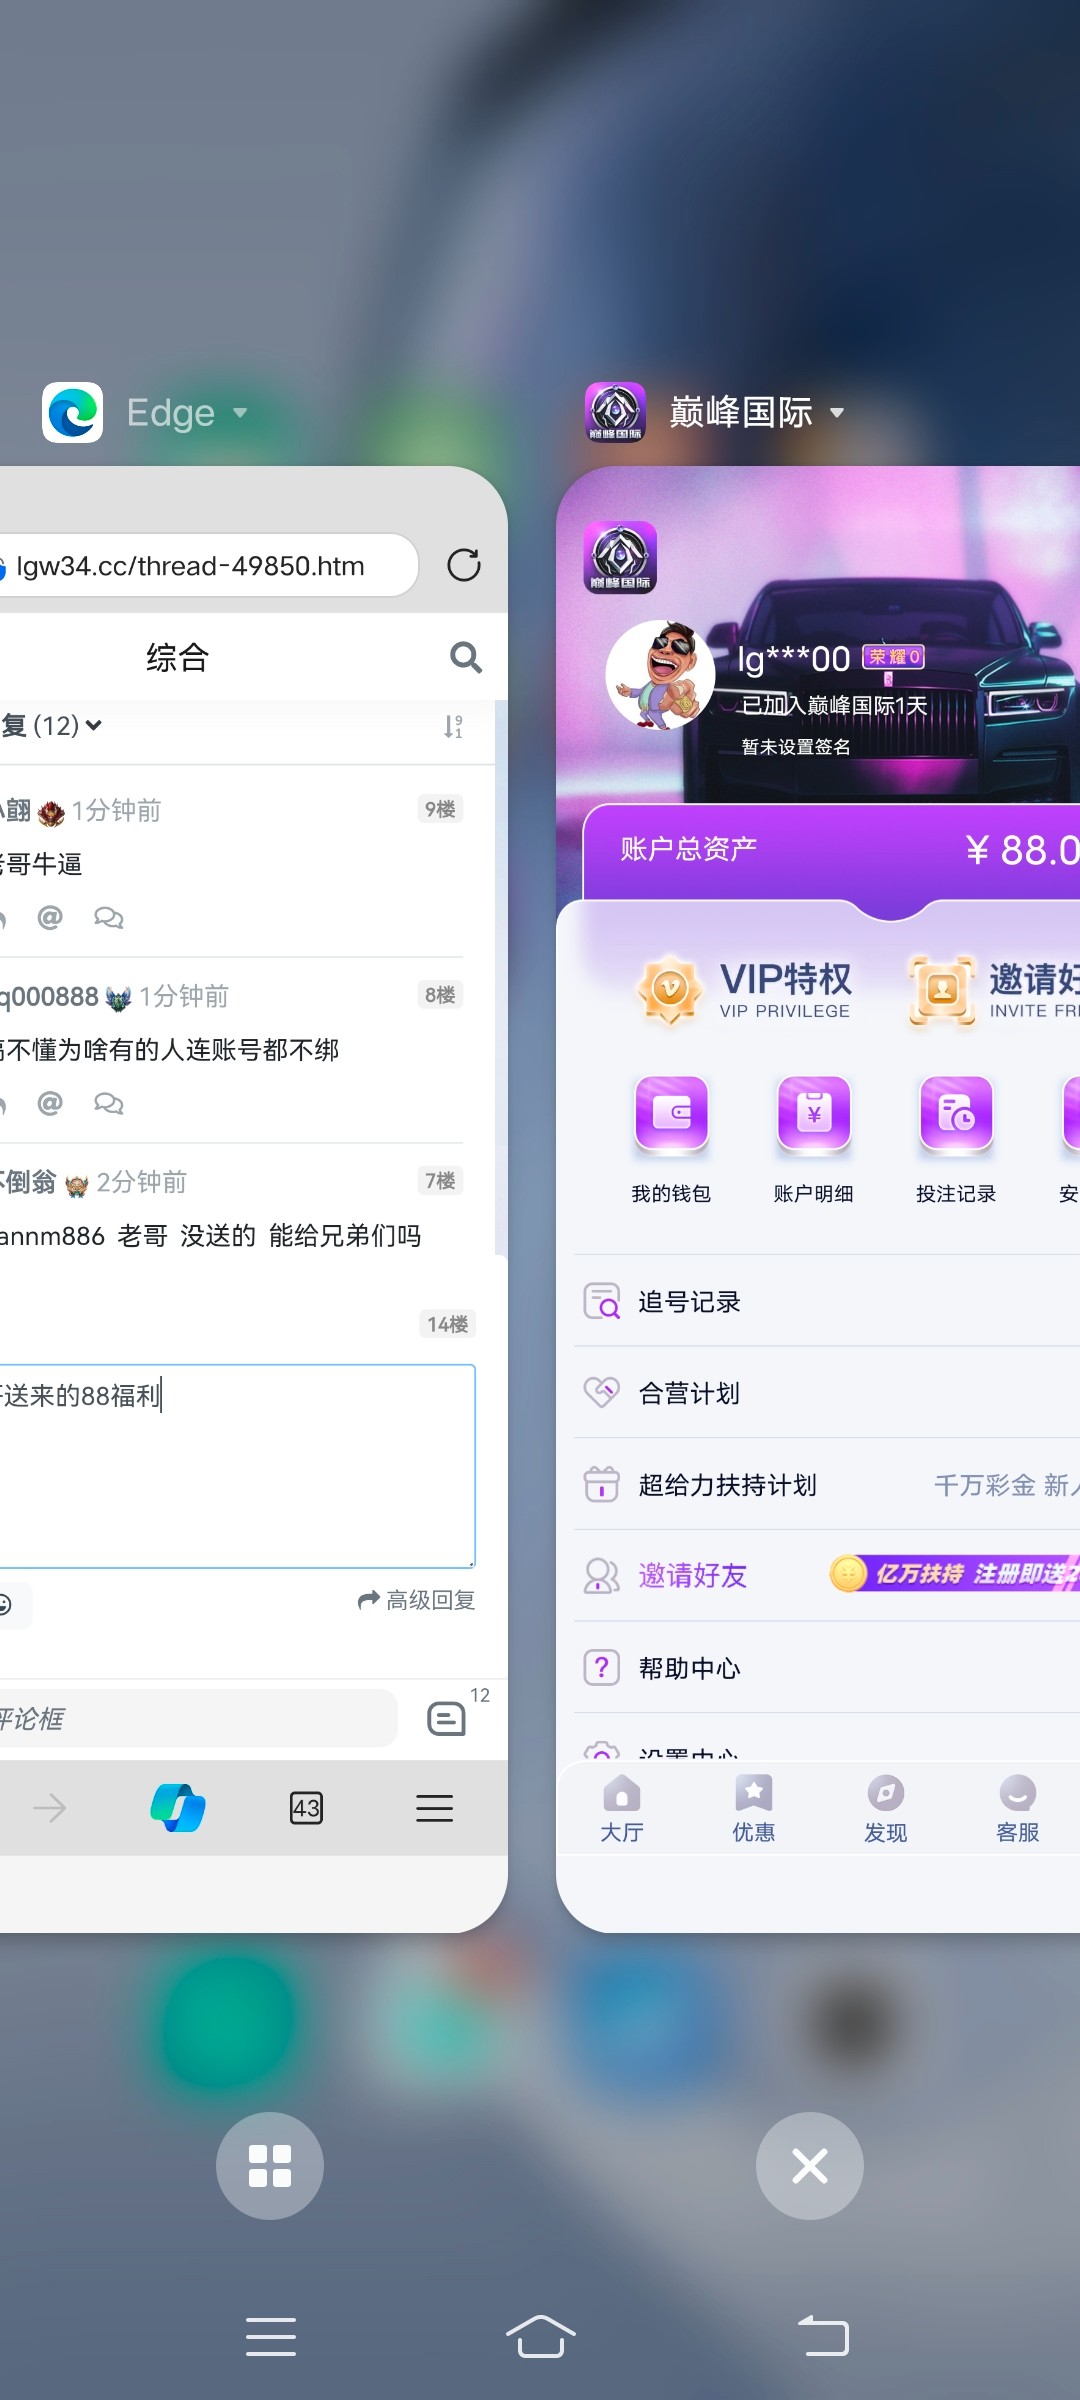Switch to the 优惠 tab

point(753,1808)
